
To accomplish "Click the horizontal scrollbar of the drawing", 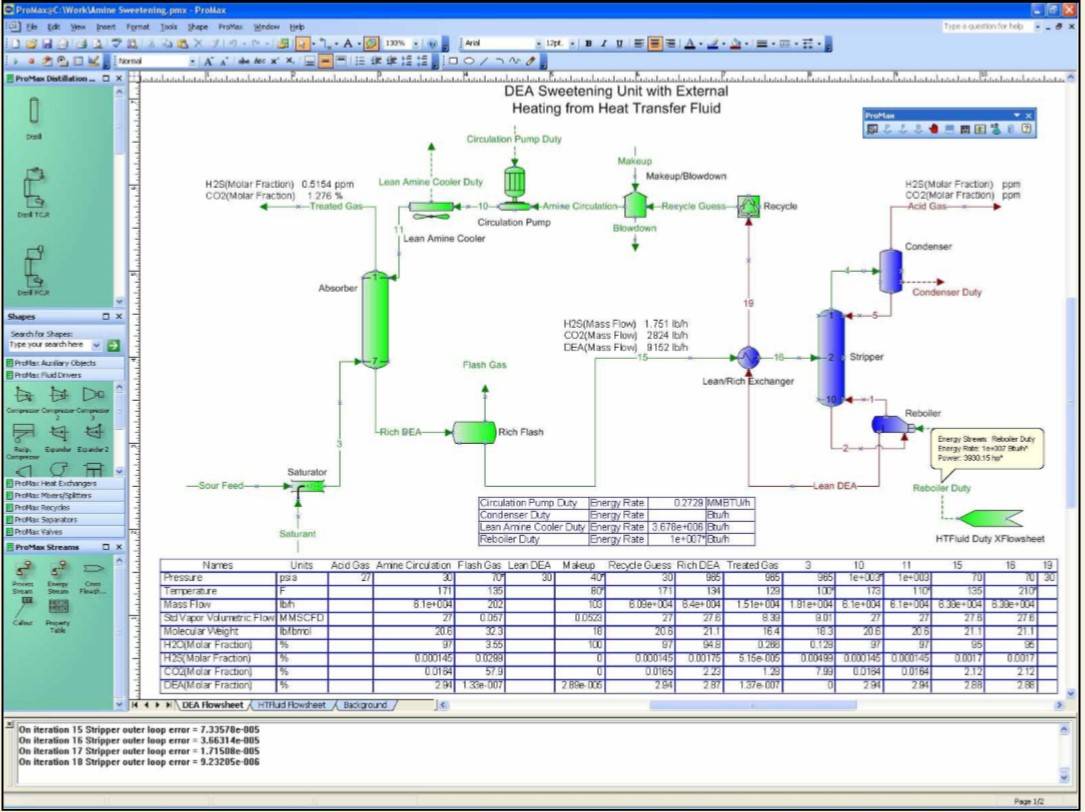I will click(x=751, y=705).
